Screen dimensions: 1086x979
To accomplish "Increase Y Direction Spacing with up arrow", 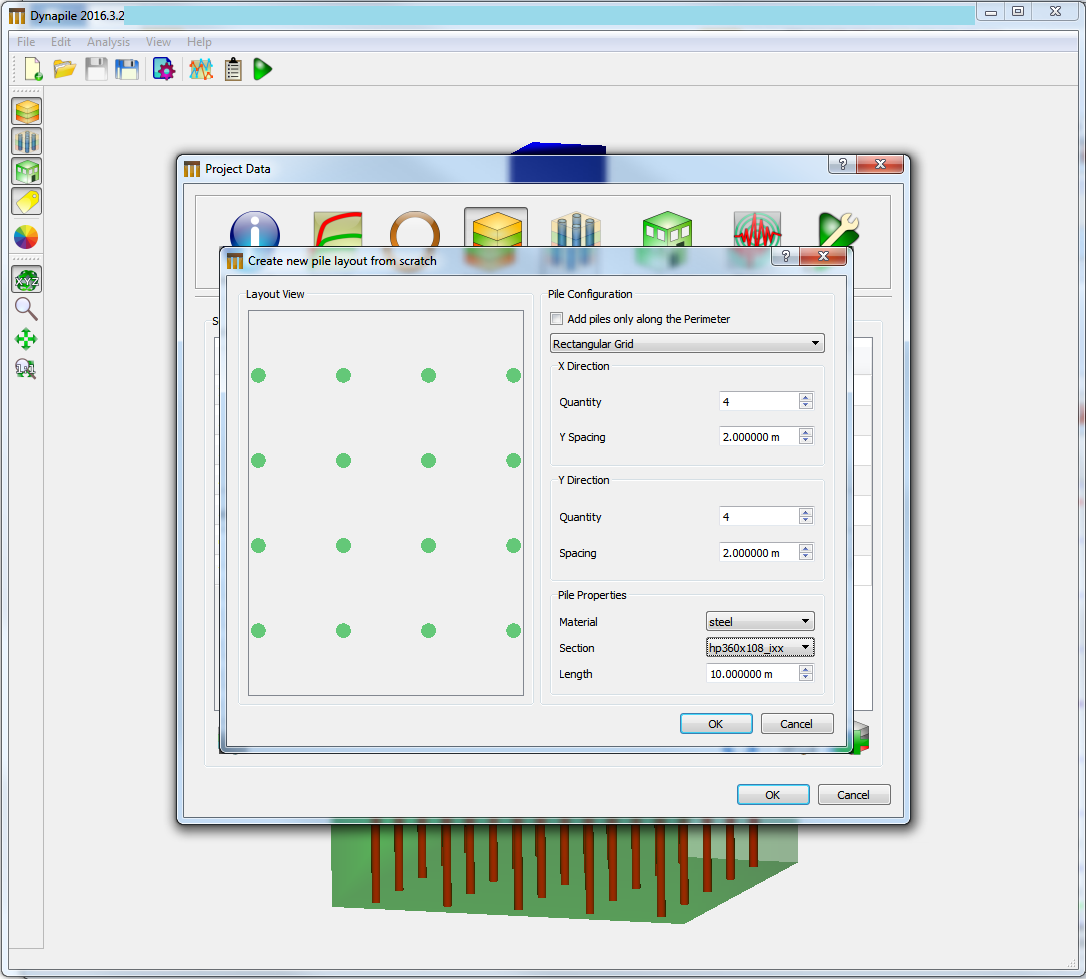I will click(805, 548).
